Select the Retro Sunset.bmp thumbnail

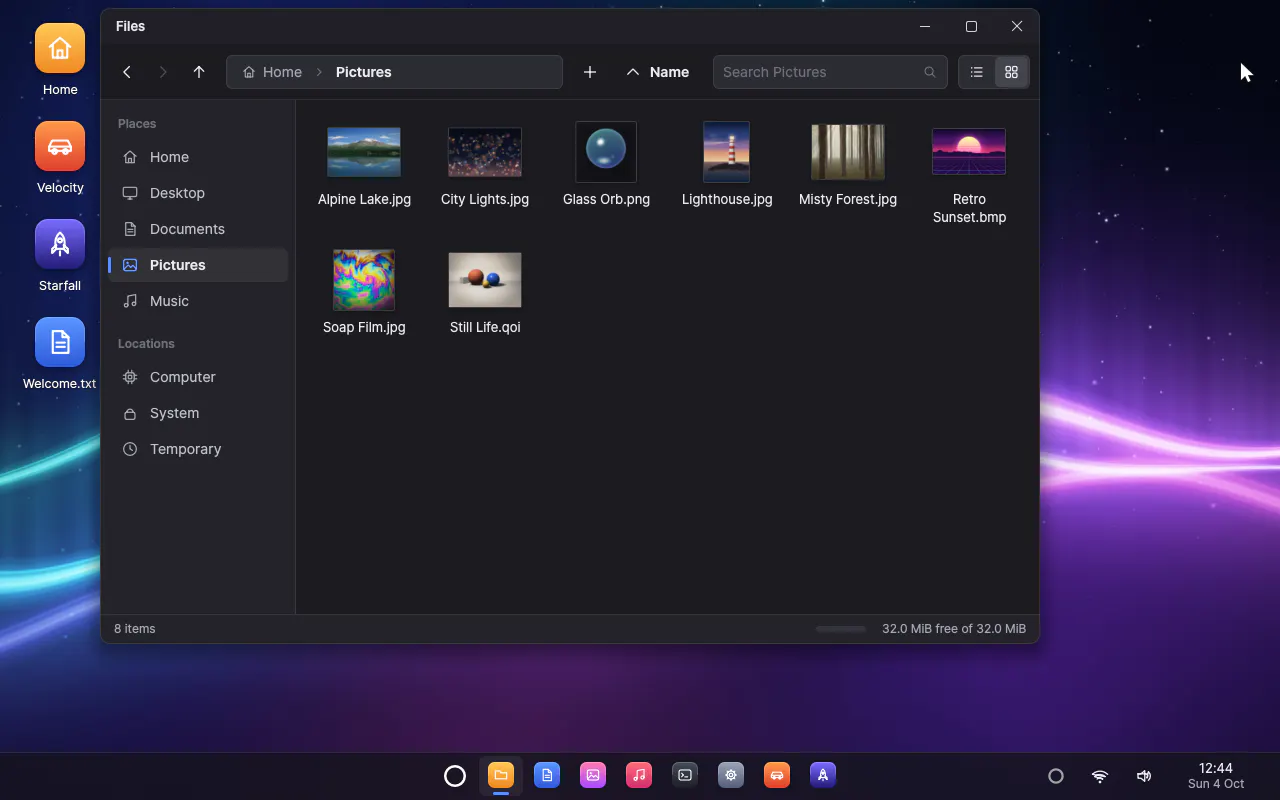[969, 152]
